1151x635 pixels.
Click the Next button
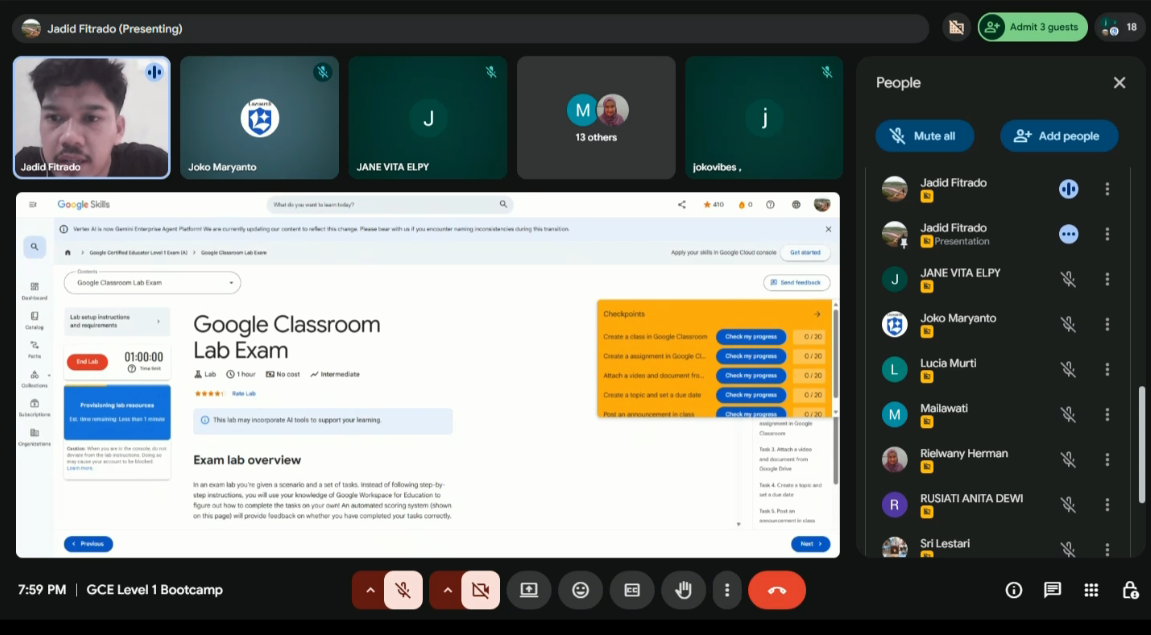(x=810, y=544)
